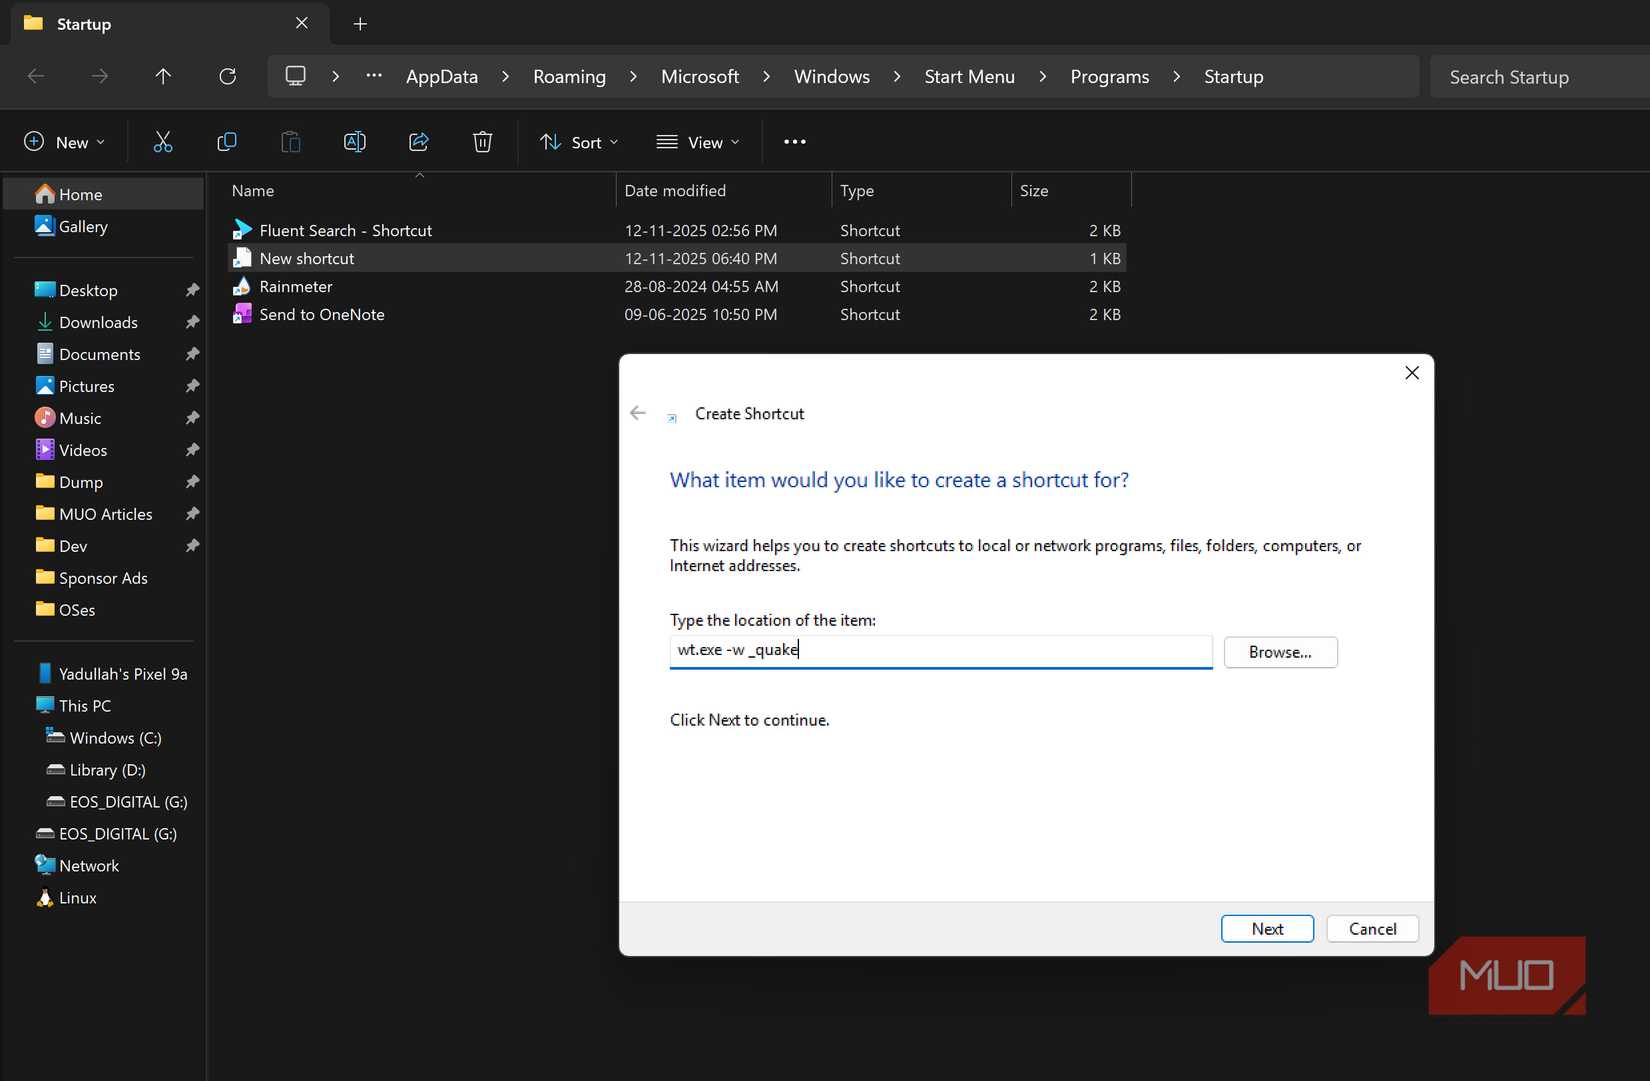Delete the selected shortcut
The width and height of the screenshot is (1650, 1081).
pyautogui.click(x=482, y=141)
